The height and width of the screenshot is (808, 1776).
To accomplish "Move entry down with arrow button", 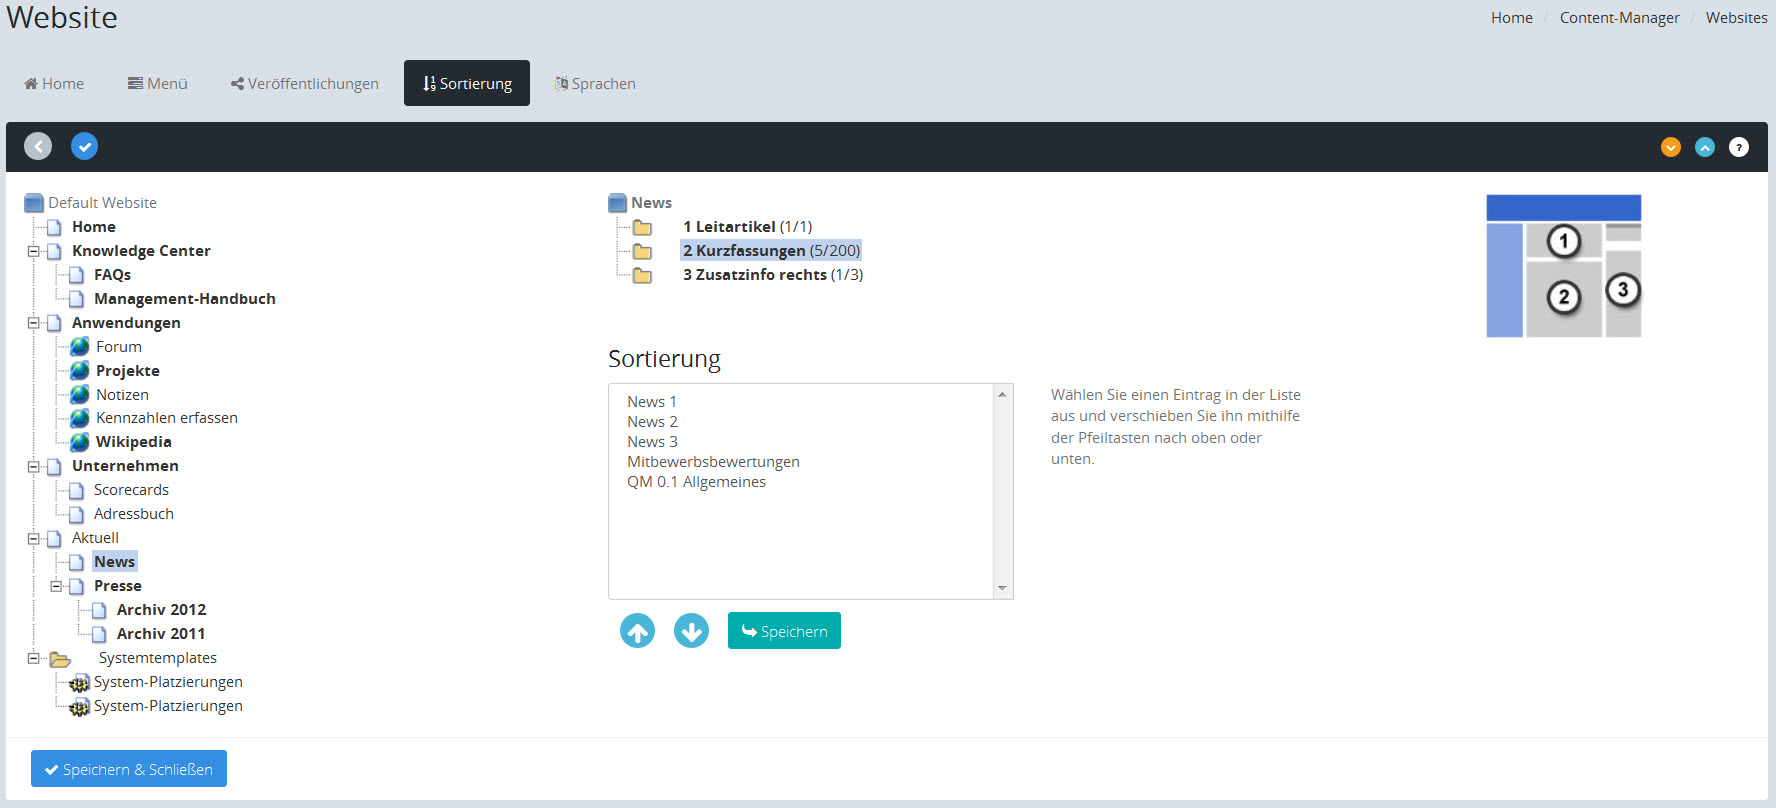I will (x=691, y=631).
